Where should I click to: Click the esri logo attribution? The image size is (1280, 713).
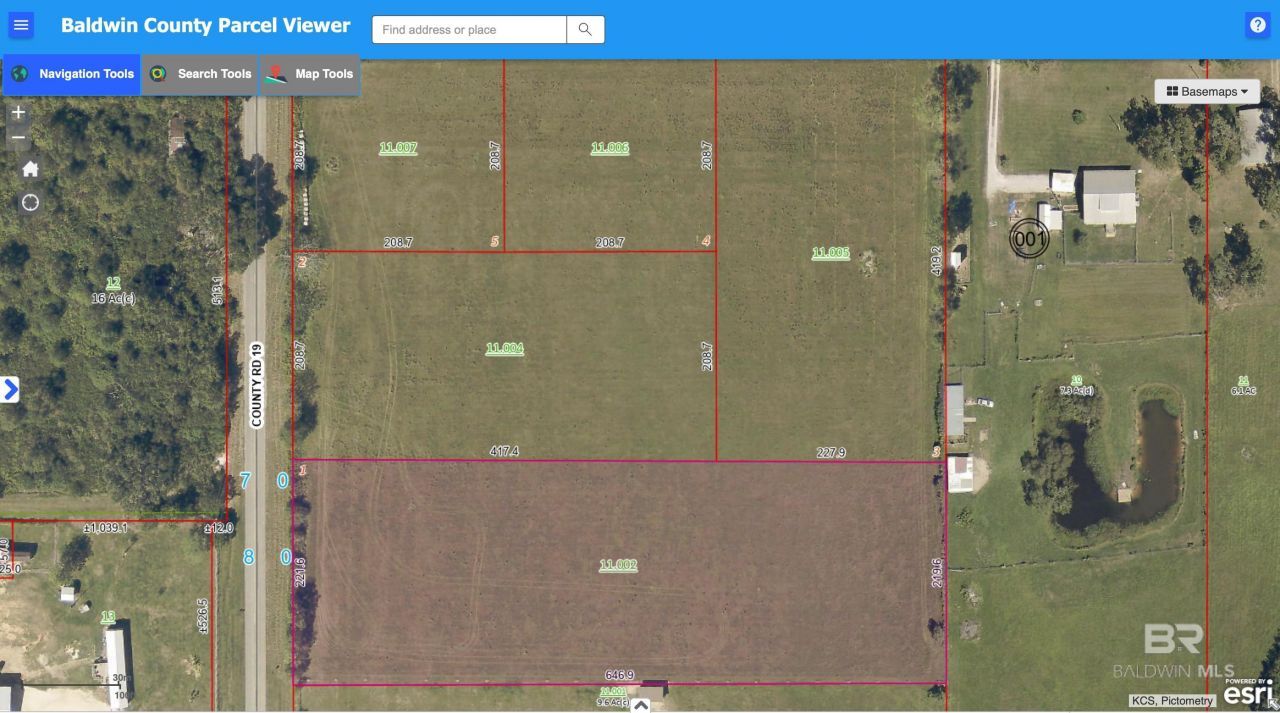coord(1247,691)
